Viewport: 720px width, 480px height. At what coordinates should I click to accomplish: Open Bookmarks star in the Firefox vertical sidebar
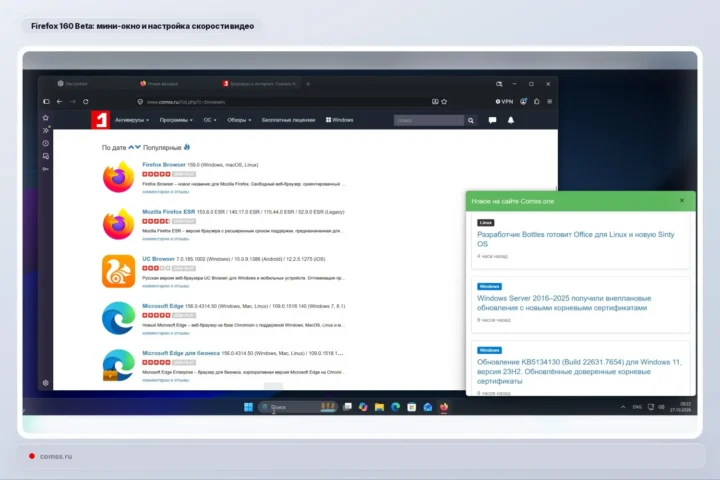point(45,118)
